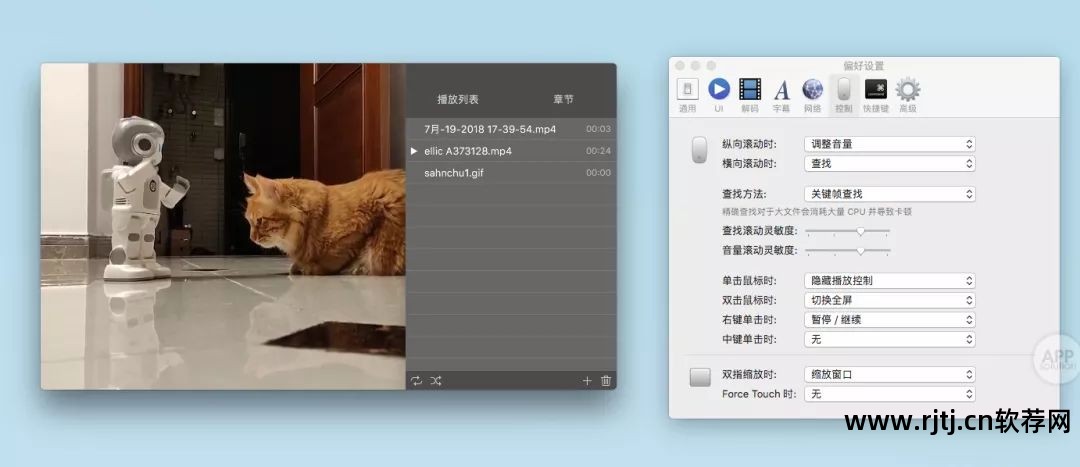Open the 中键单击时 dropdown
This screenshot has width=1080, height=467.
[x=890, y=340]
